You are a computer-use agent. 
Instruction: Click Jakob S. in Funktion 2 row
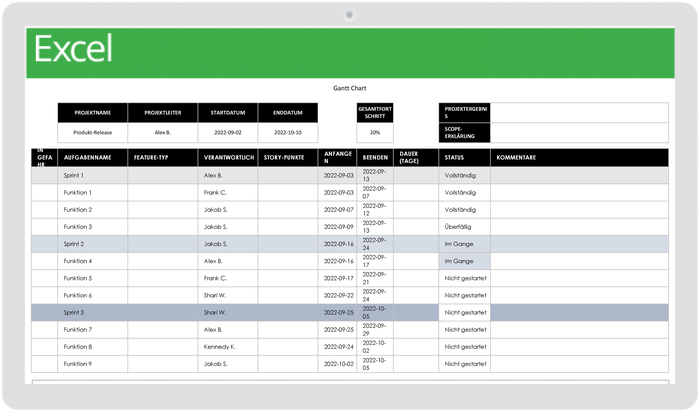228,210
